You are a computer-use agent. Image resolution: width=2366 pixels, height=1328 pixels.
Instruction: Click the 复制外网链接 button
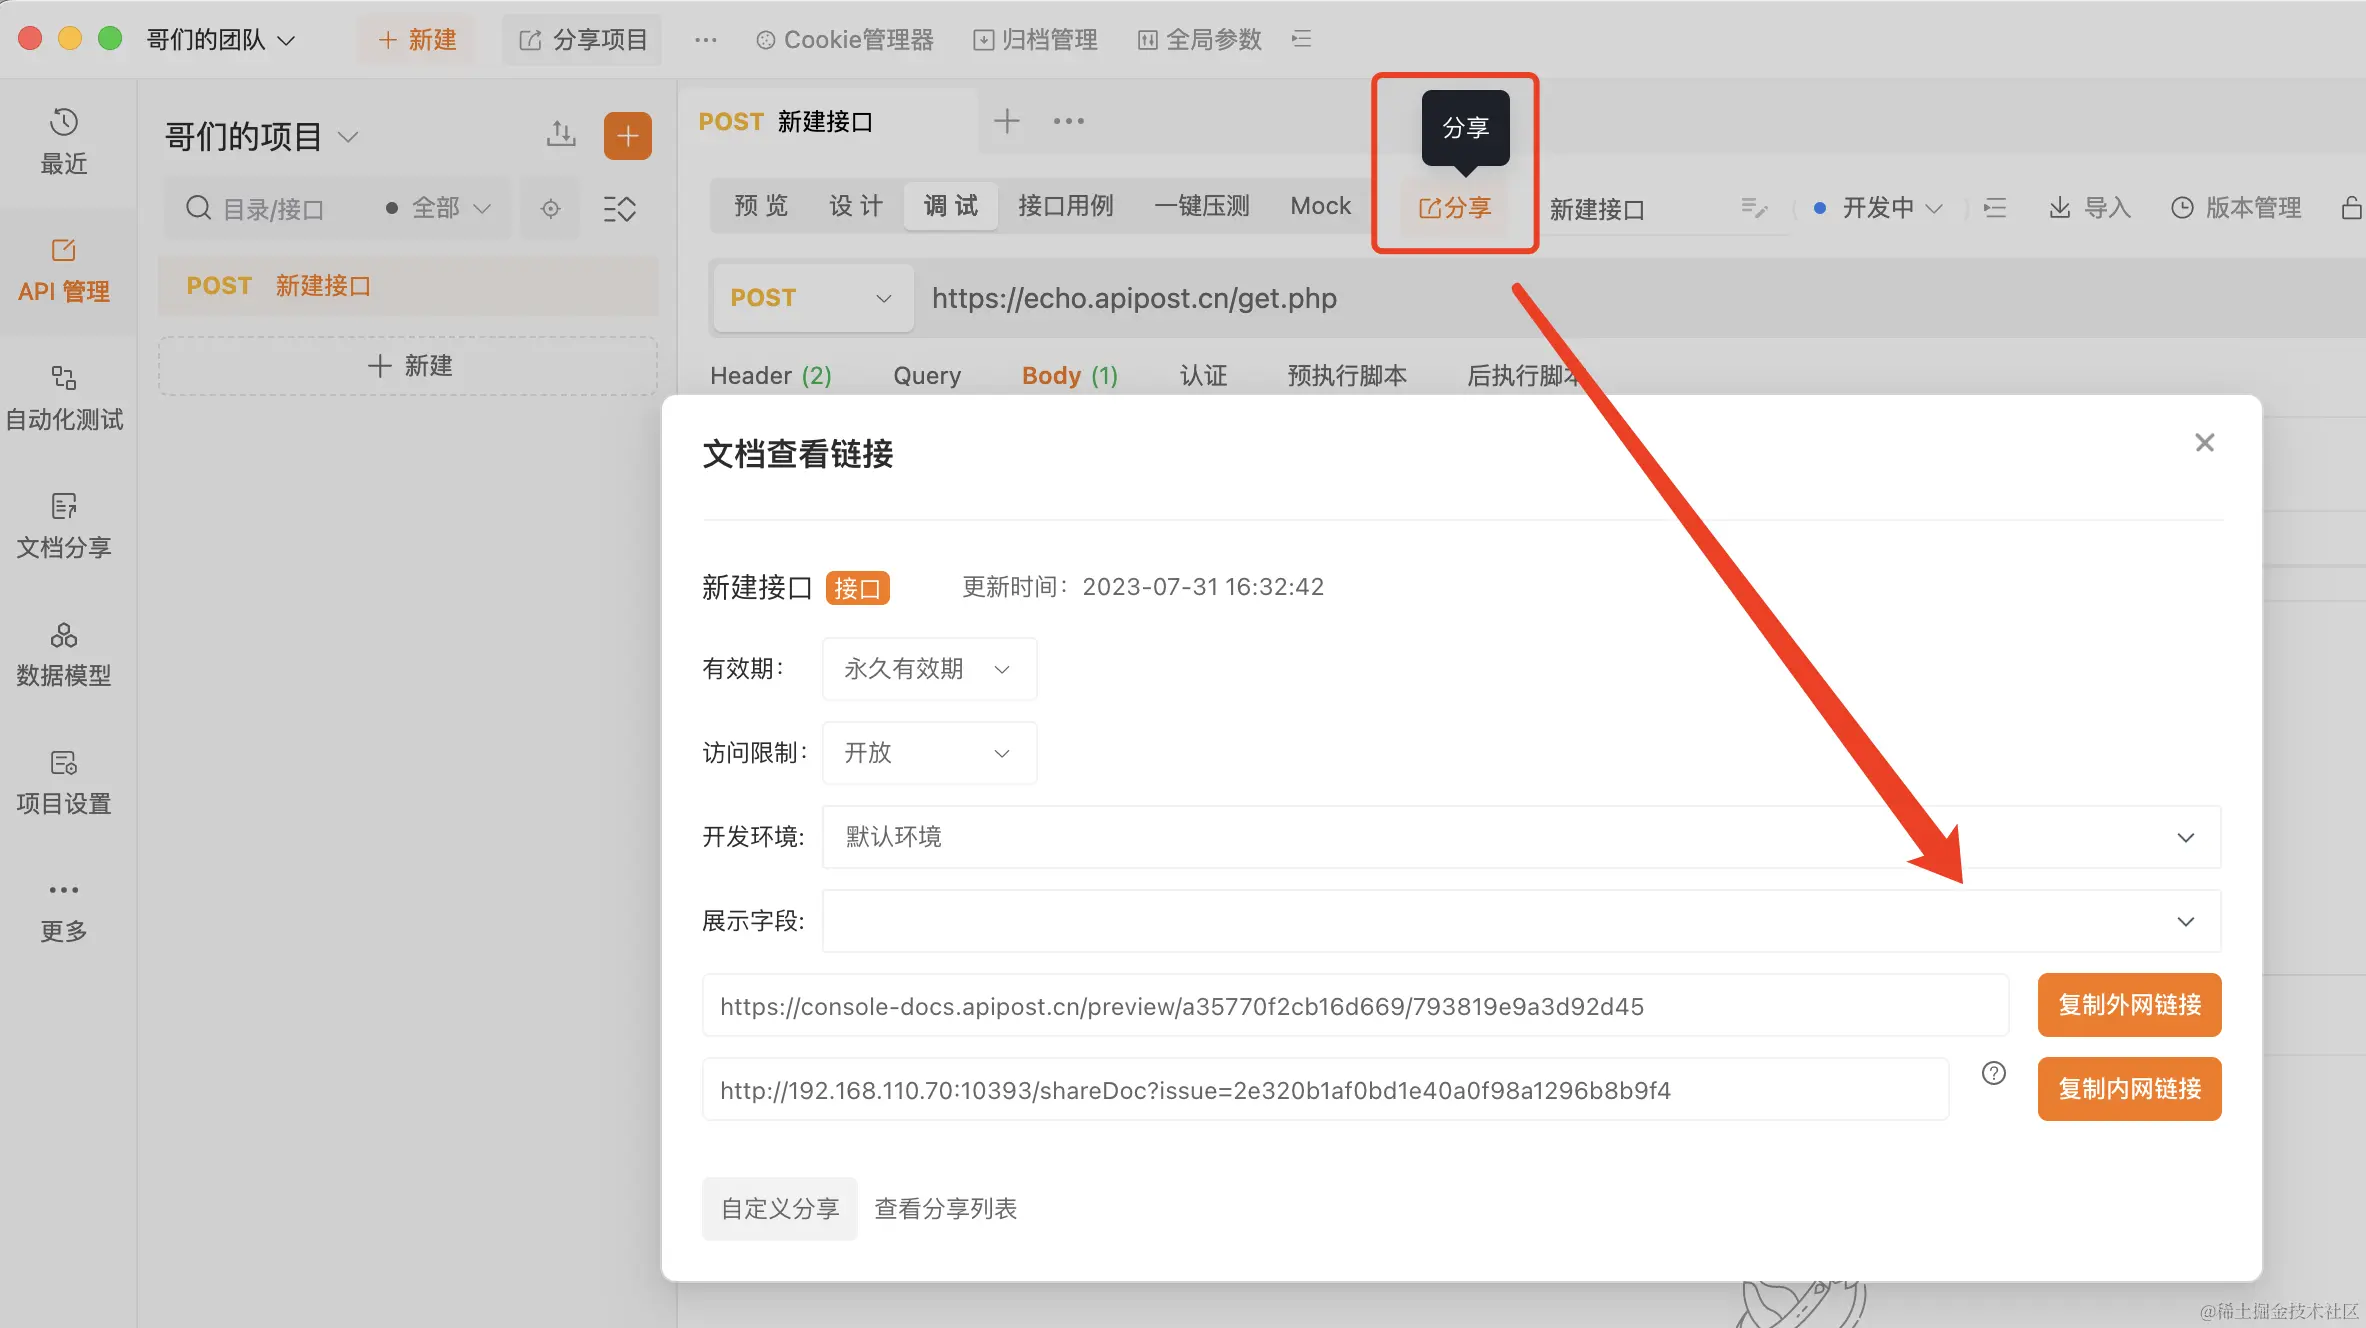click(x=2129, y=1005)
